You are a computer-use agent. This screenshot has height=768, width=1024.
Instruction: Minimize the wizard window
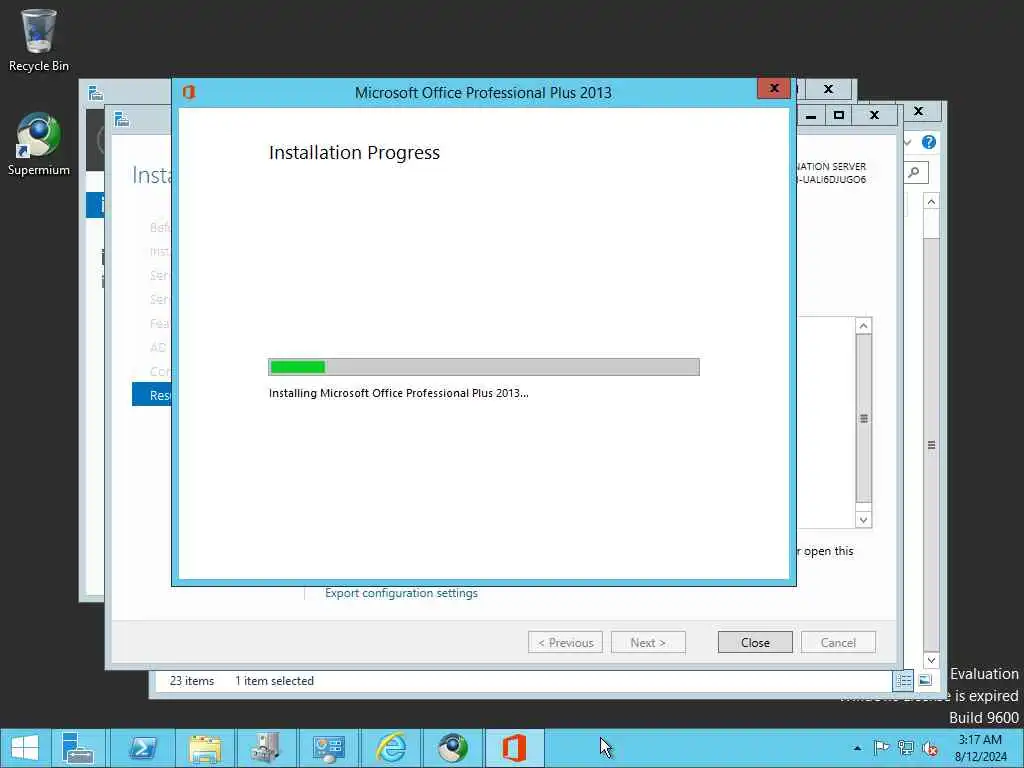click(810, 116)
